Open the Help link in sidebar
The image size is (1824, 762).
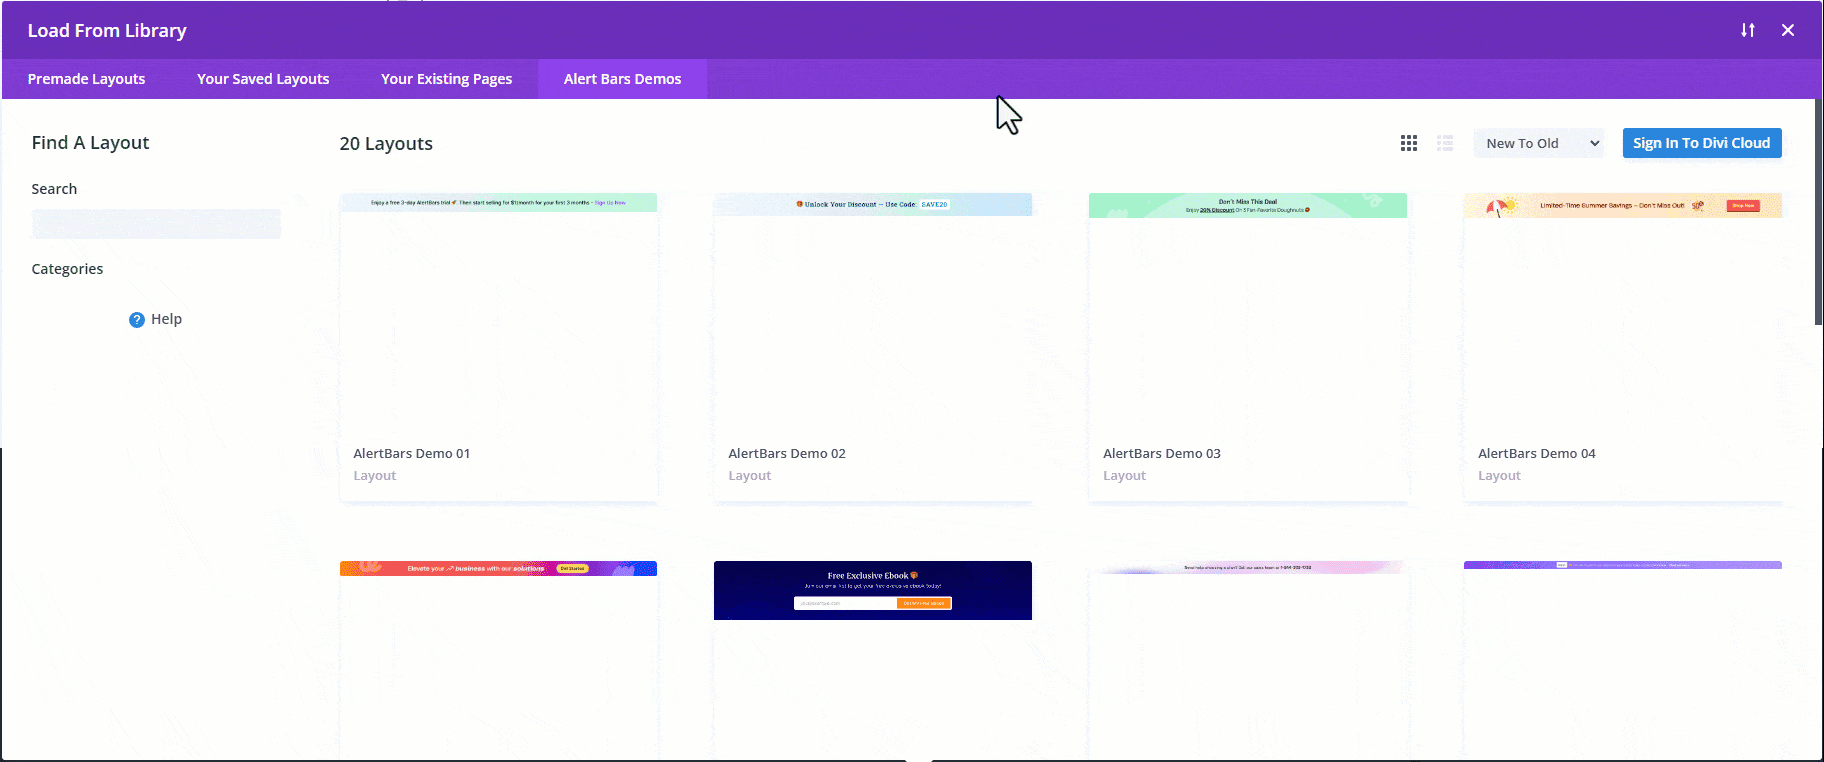tap(166, 319)
